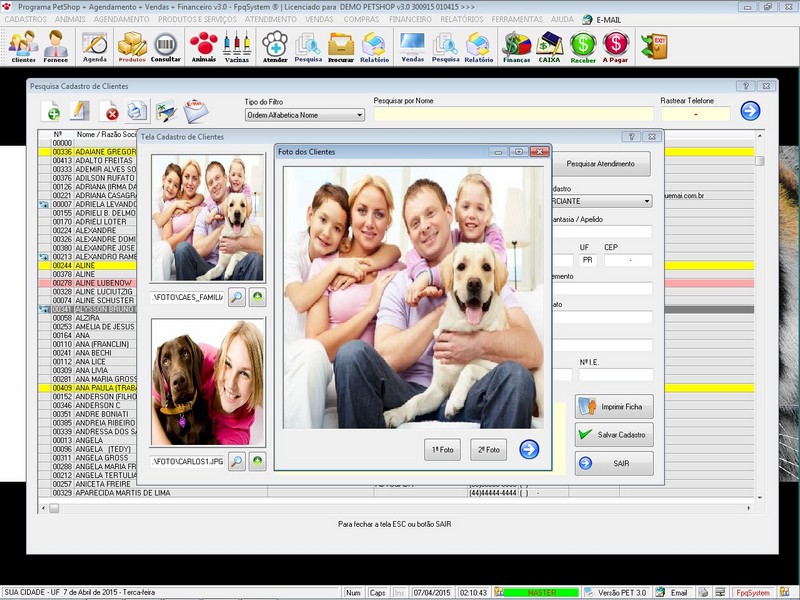Click green add button beside CARLOS1.JPG path

258,462
